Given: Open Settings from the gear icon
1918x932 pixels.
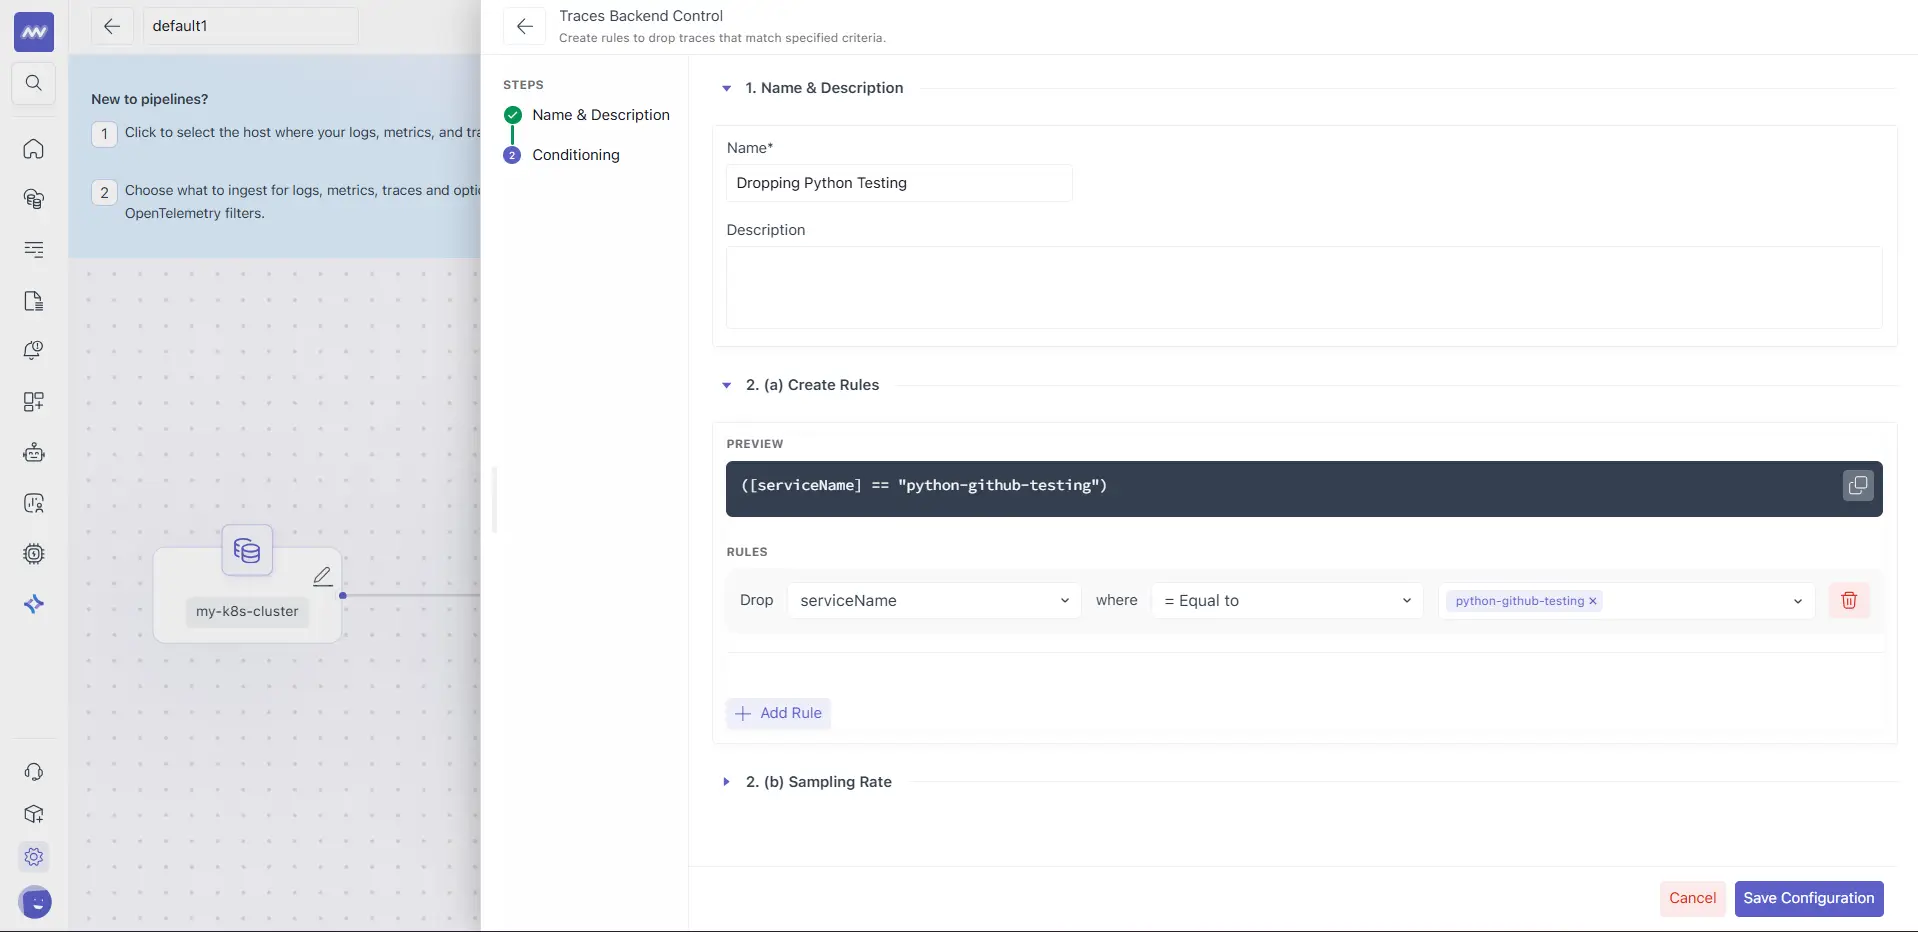Looking at the screenshot, I should [x=33, y=857].
